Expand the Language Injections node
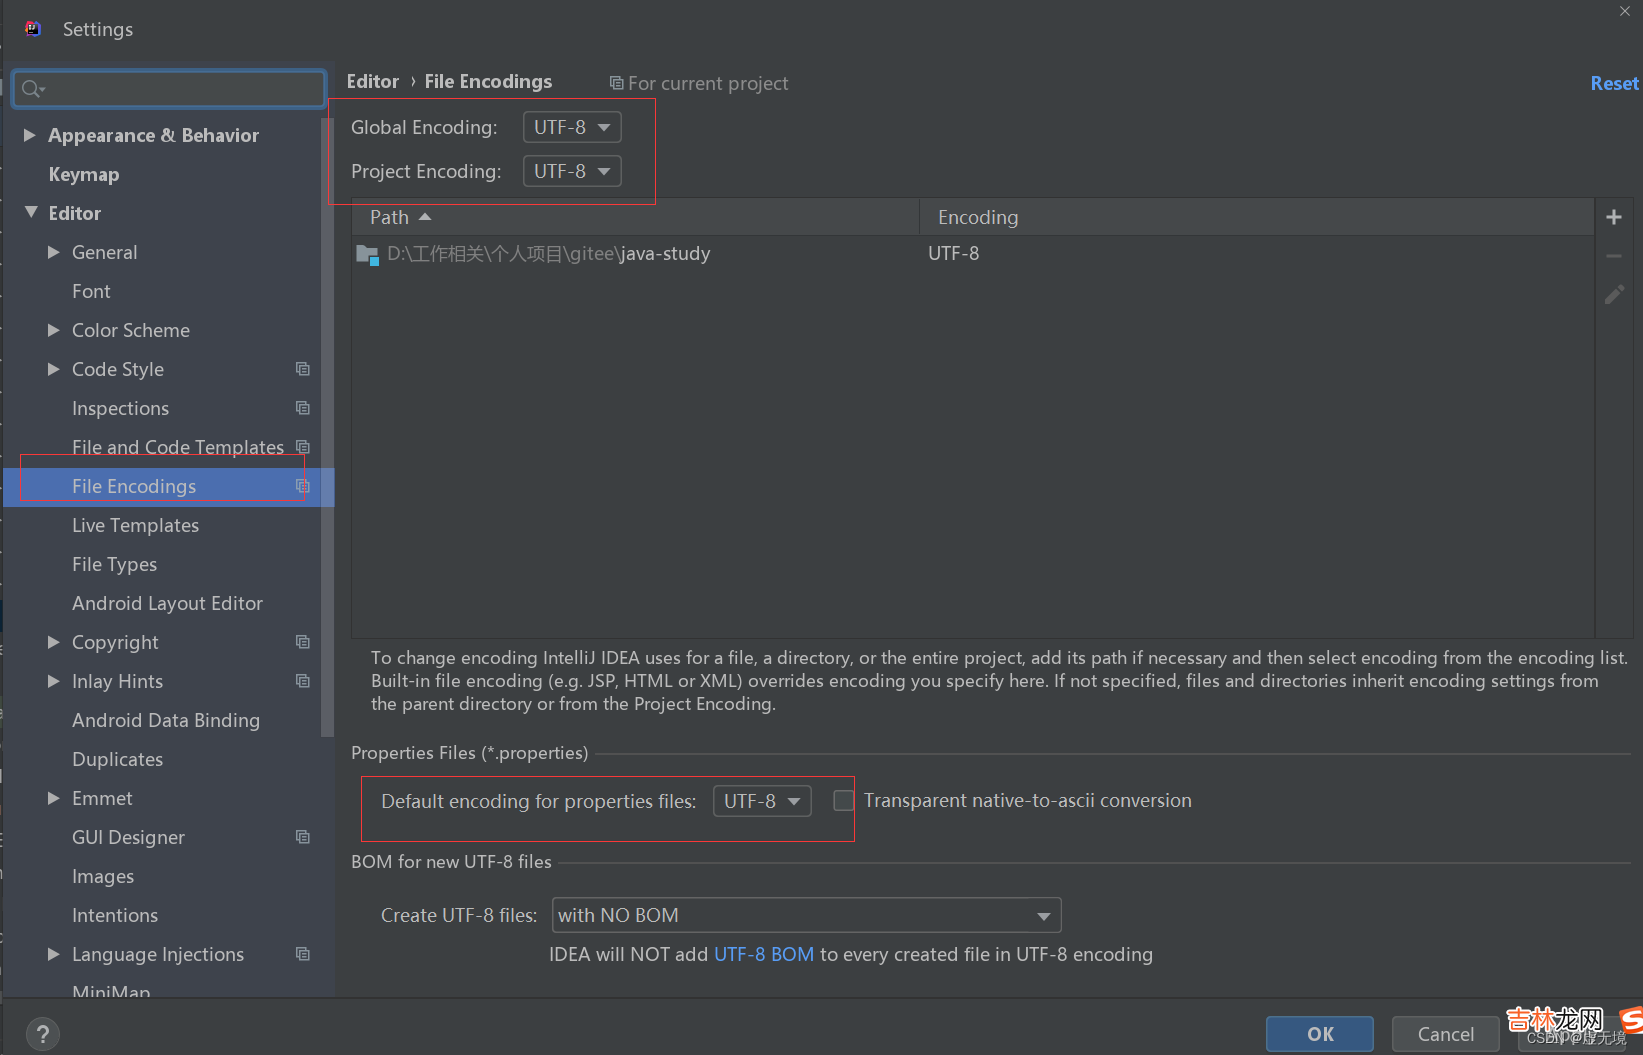Image resolution: width=1643 pixels, height=1055 pixels. click(54, 954)
